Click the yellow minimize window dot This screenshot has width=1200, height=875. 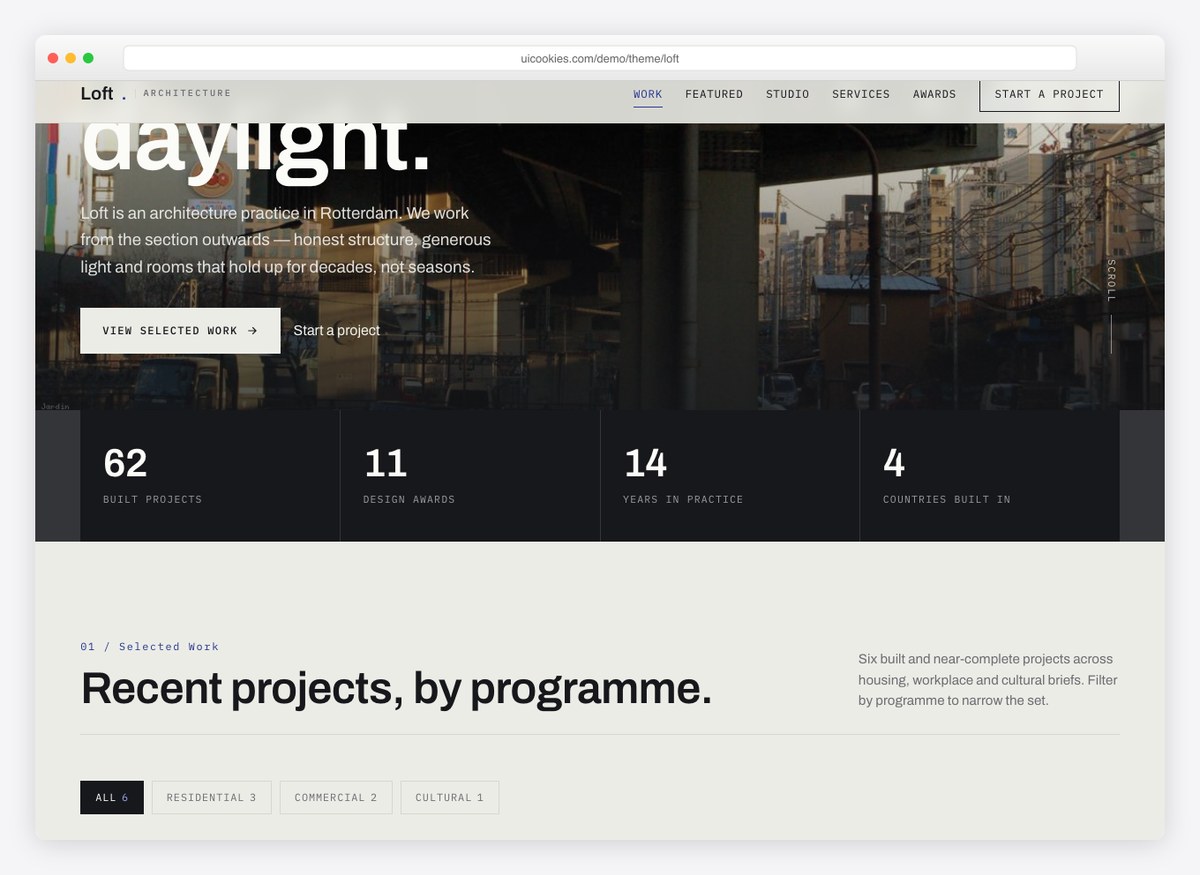[x=70, y=58]
